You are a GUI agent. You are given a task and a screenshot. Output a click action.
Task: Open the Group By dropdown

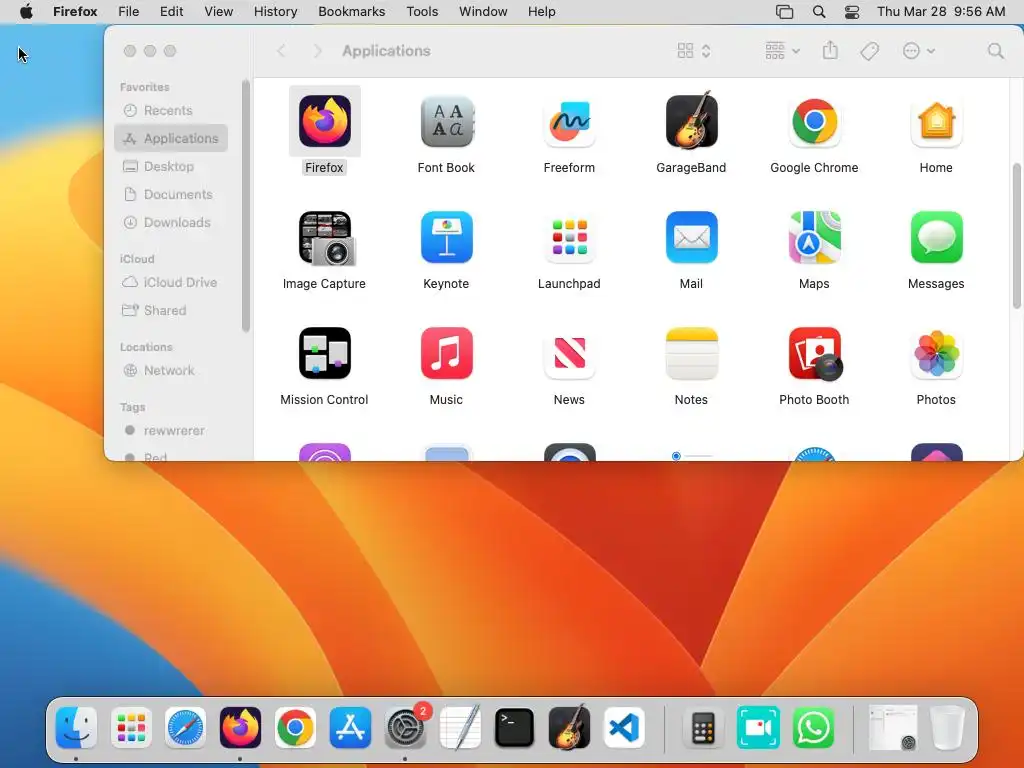pyautogui.click(x=782, y=51)
